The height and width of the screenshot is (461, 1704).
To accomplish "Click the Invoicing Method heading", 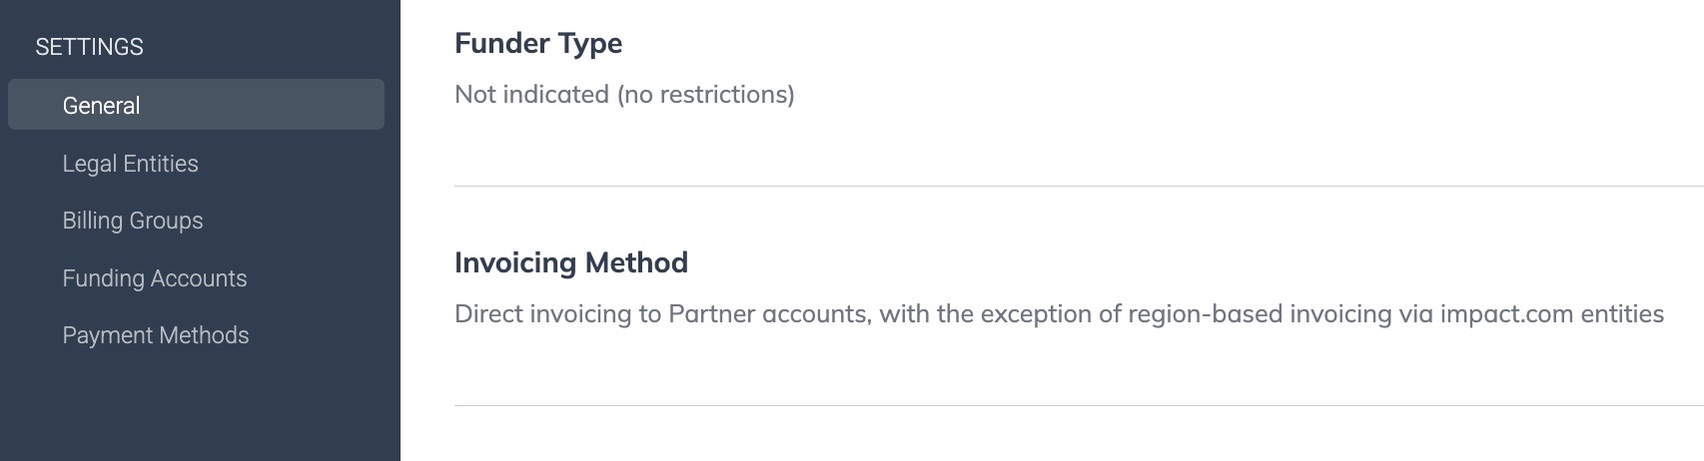I will pyautogui.click(x=571, y=262).
